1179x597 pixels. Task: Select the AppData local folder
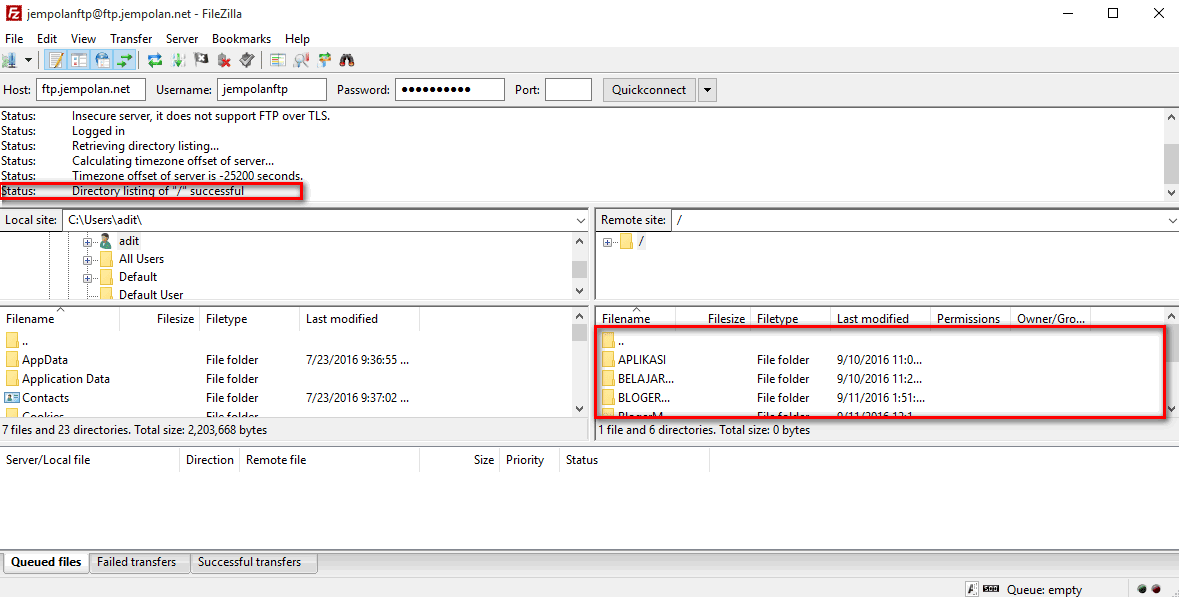coord(44,360)
